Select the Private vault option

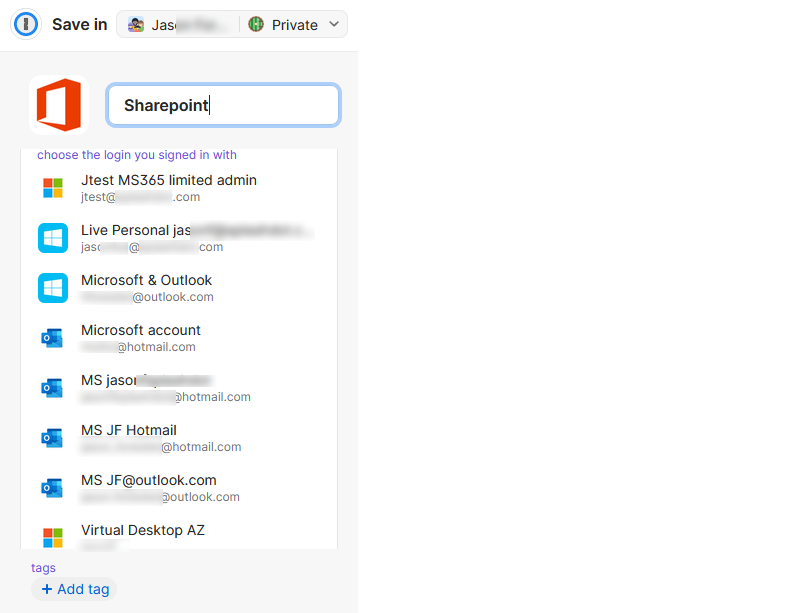[x=294, y=25]
